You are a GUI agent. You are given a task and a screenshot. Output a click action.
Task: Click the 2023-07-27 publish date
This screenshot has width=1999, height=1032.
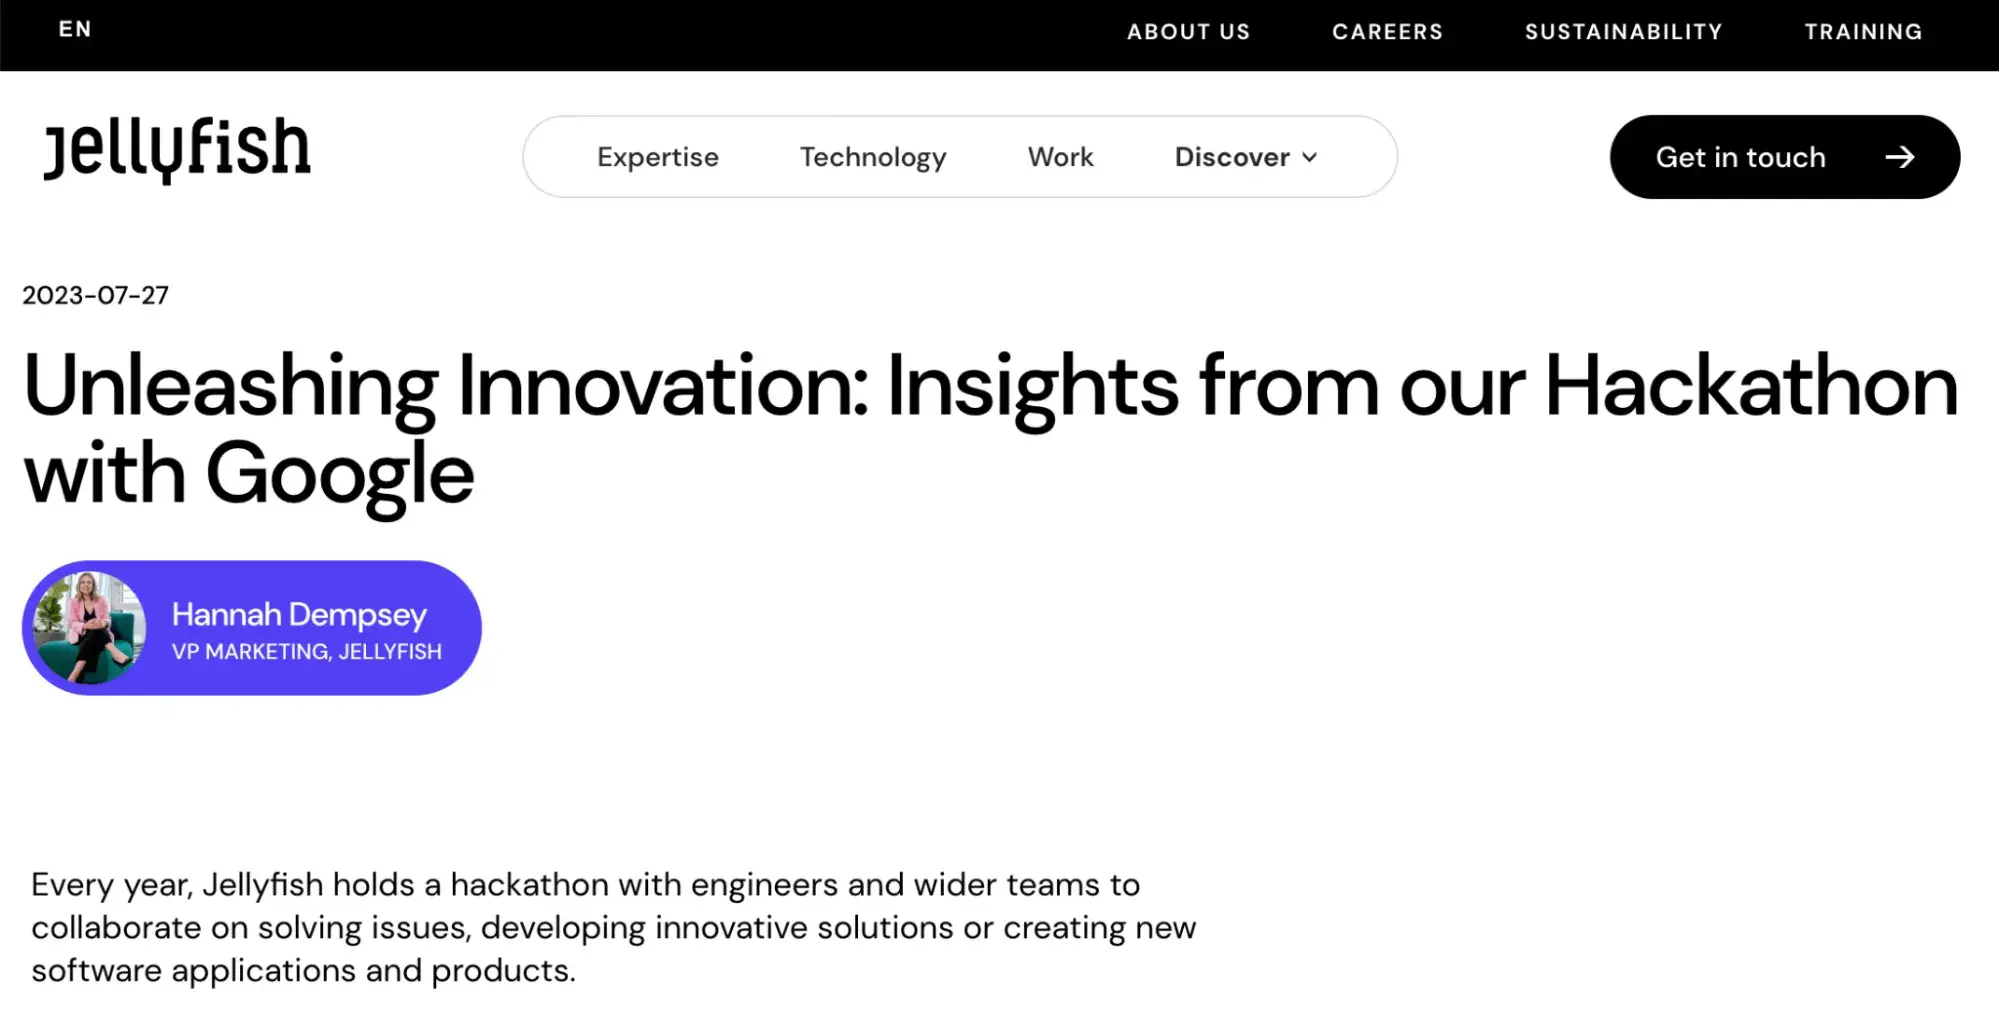click(96, 295)
